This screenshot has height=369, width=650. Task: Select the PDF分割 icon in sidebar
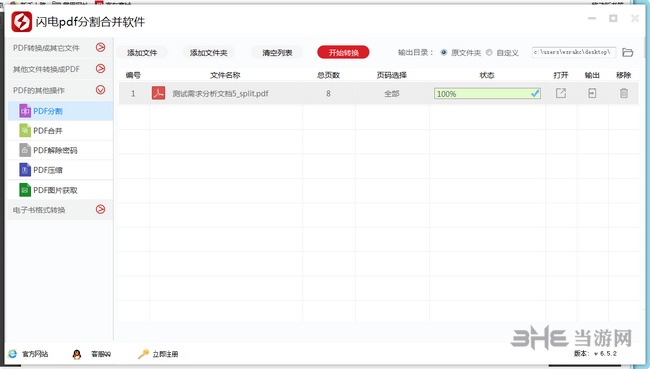pos(25,111)
